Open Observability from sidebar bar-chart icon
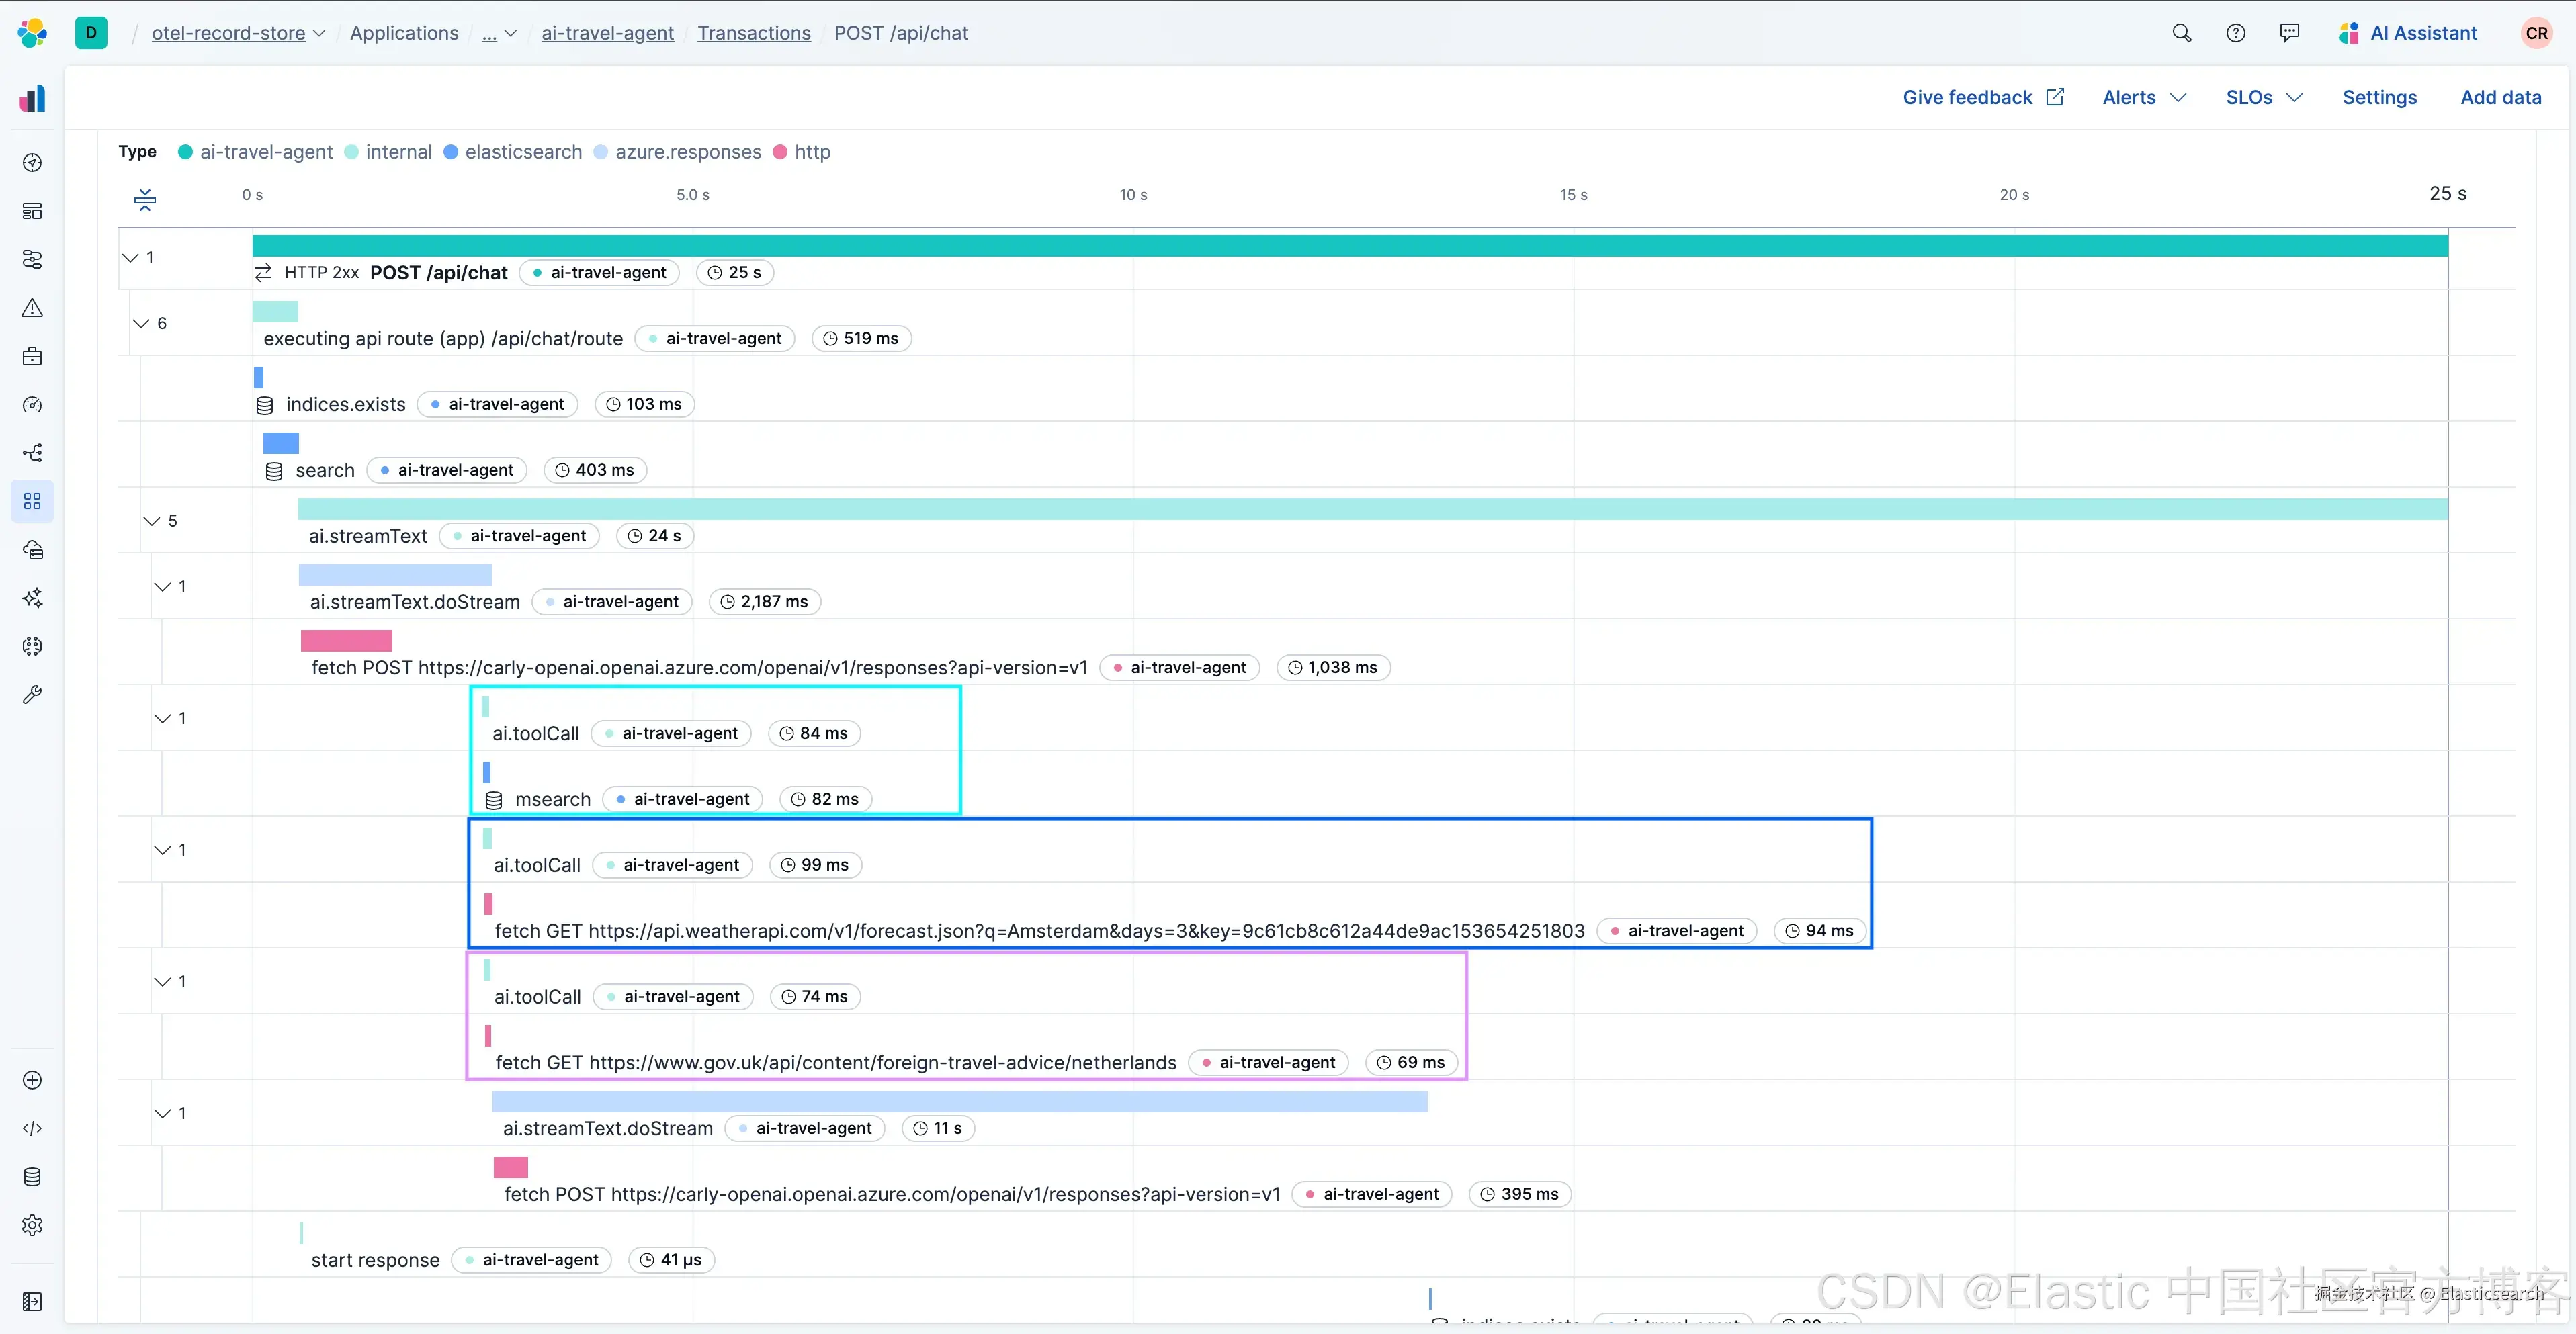 coord(32,98)
